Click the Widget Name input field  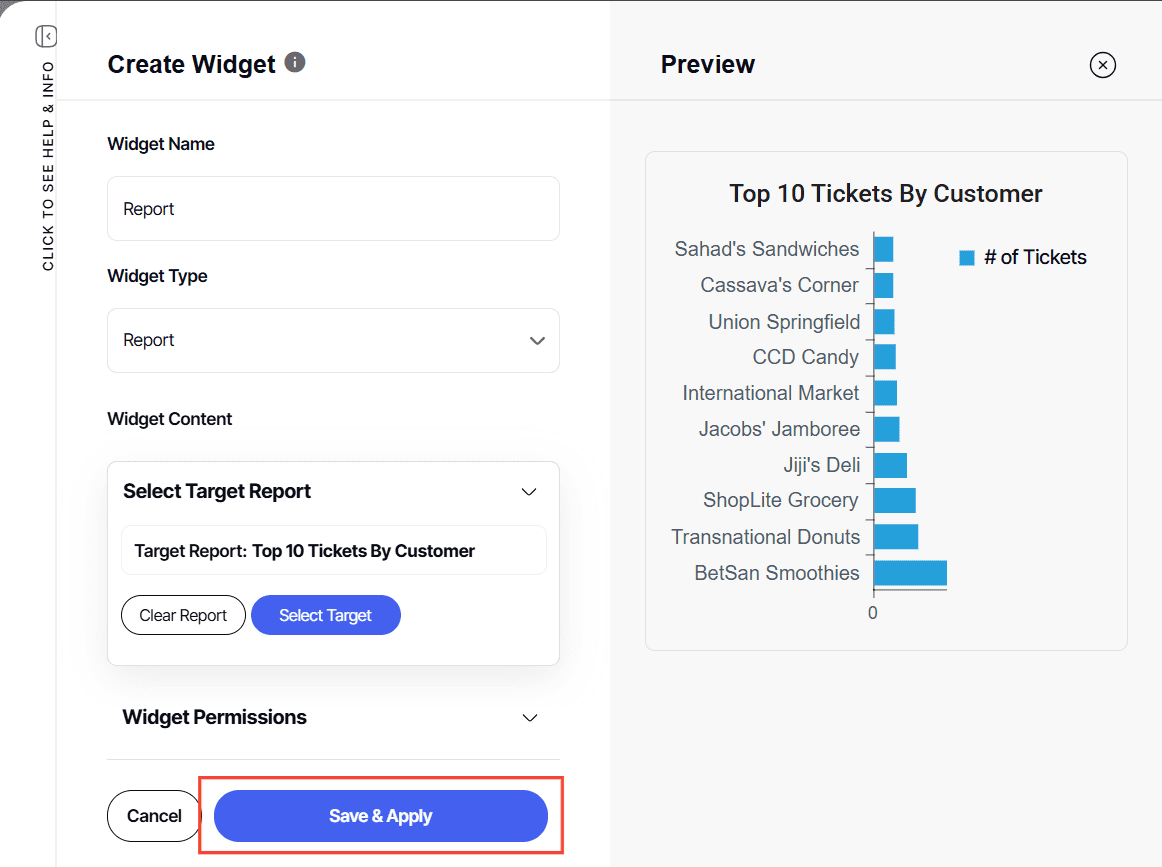point(333,209)
